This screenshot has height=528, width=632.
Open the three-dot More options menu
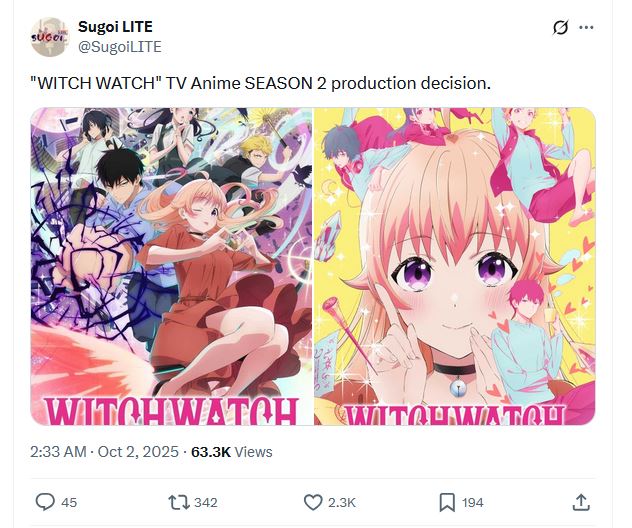tap(586, 27)
